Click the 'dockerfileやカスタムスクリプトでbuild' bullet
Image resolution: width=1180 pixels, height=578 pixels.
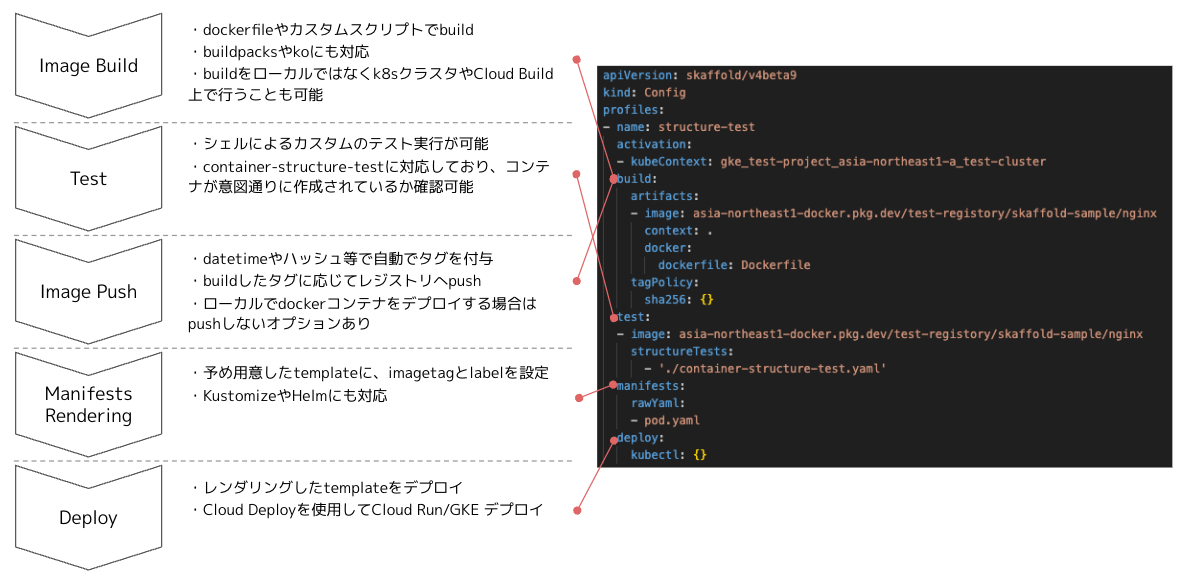(x=332, y=30)
